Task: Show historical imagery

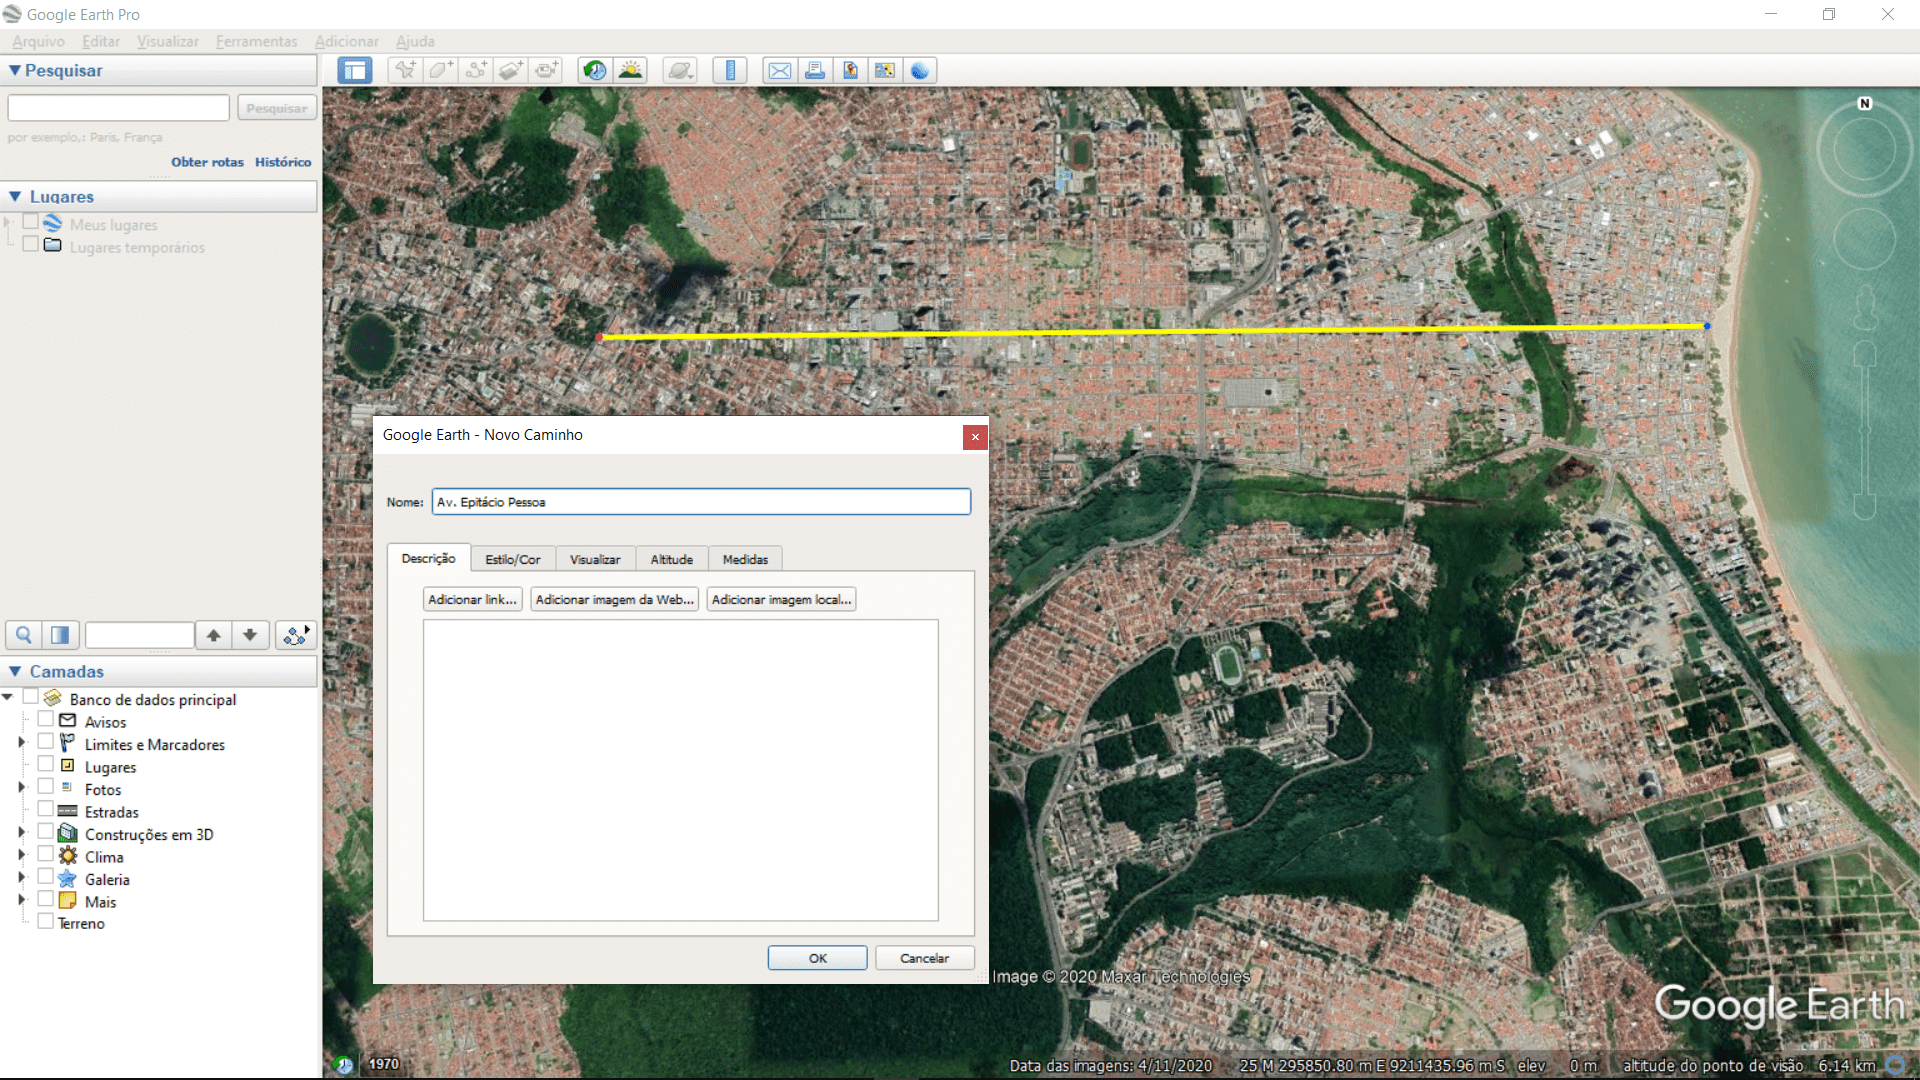Action: click(594, 70)
